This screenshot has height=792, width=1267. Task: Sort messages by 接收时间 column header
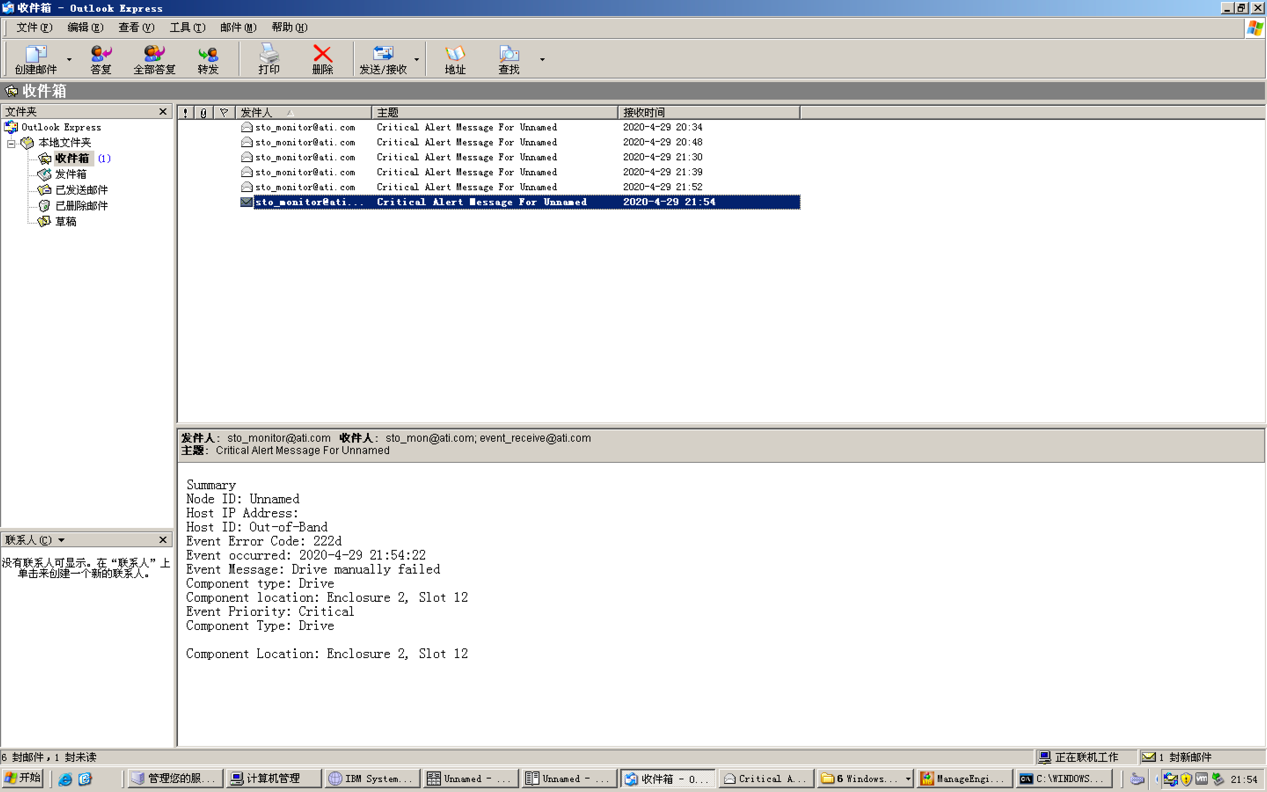coord(707,112)
